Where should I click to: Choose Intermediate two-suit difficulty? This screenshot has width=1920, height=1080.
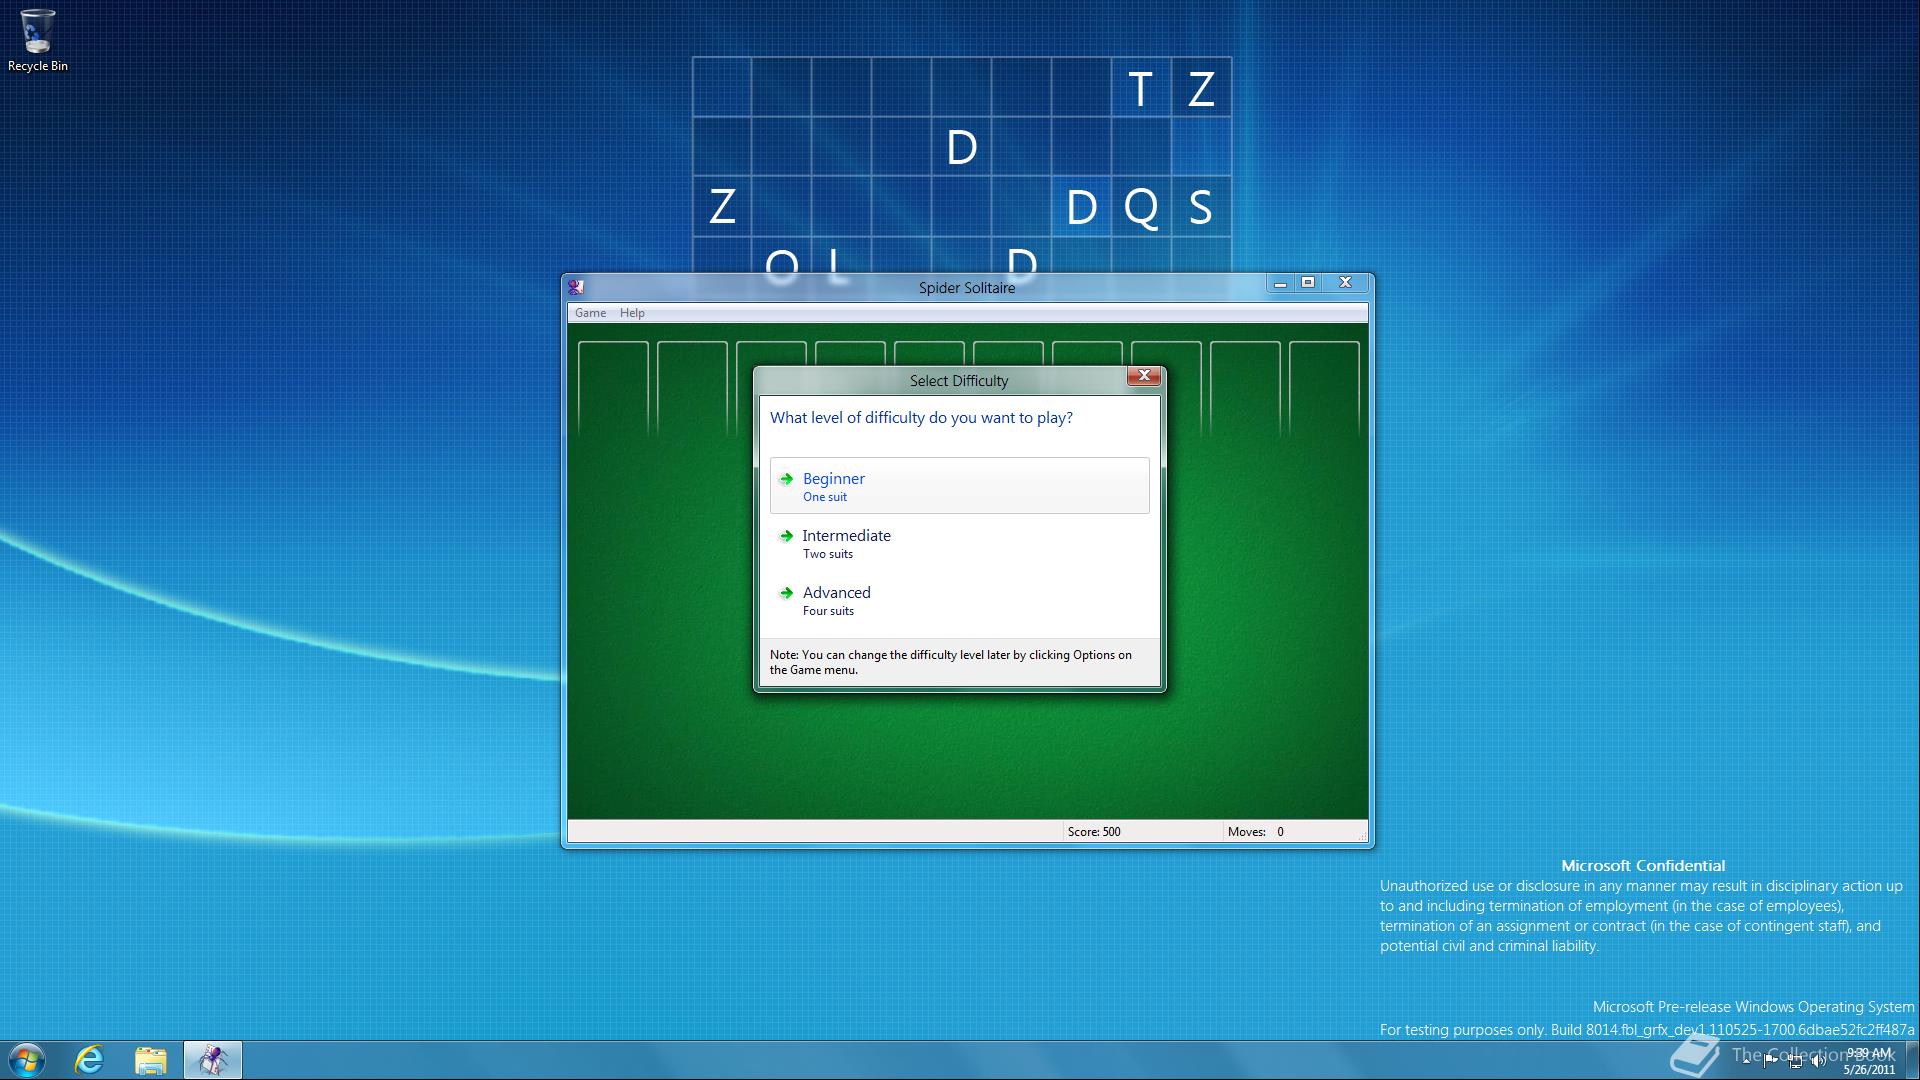(960, 543)
